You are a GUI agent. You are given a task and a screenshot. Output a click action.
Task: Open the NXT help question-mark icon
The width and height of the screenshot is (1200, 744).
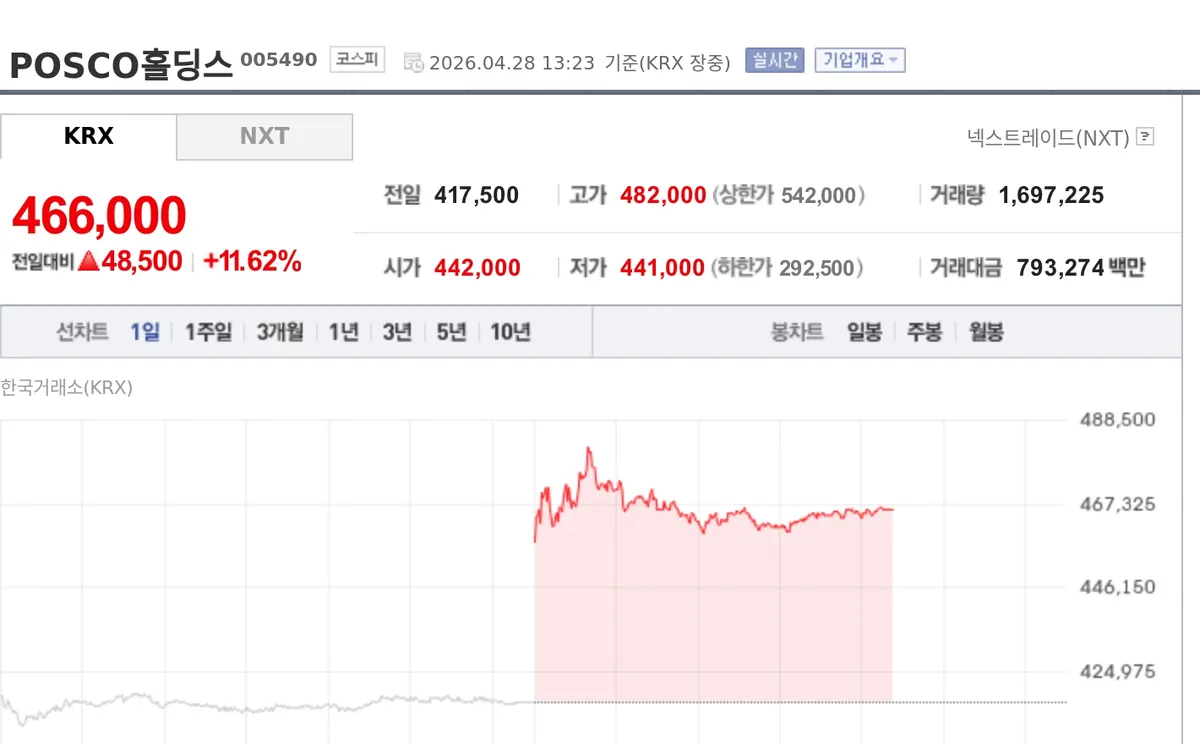1146,137
